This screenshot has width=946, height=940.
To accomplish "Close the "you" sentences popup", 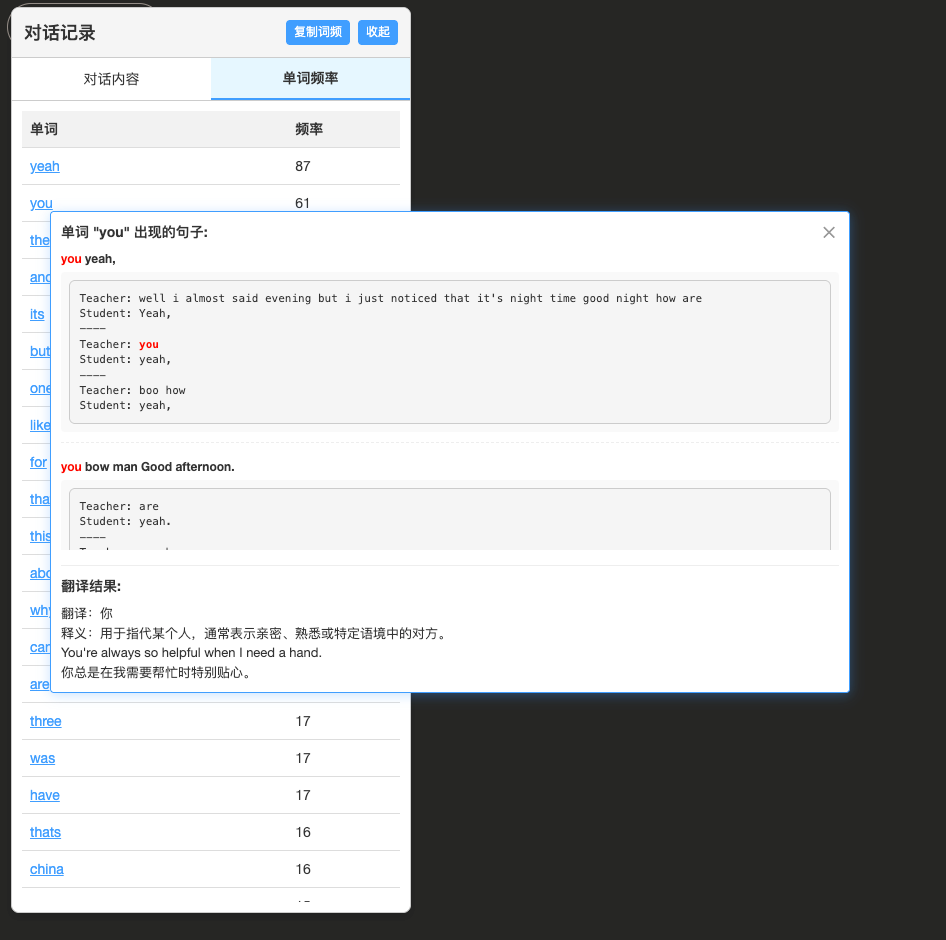I will click(x=828, y=233).
